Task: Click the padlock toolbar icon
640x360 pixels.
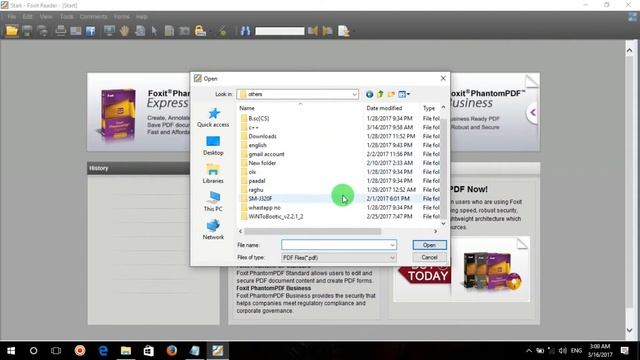Action: [x=200, y=31]
